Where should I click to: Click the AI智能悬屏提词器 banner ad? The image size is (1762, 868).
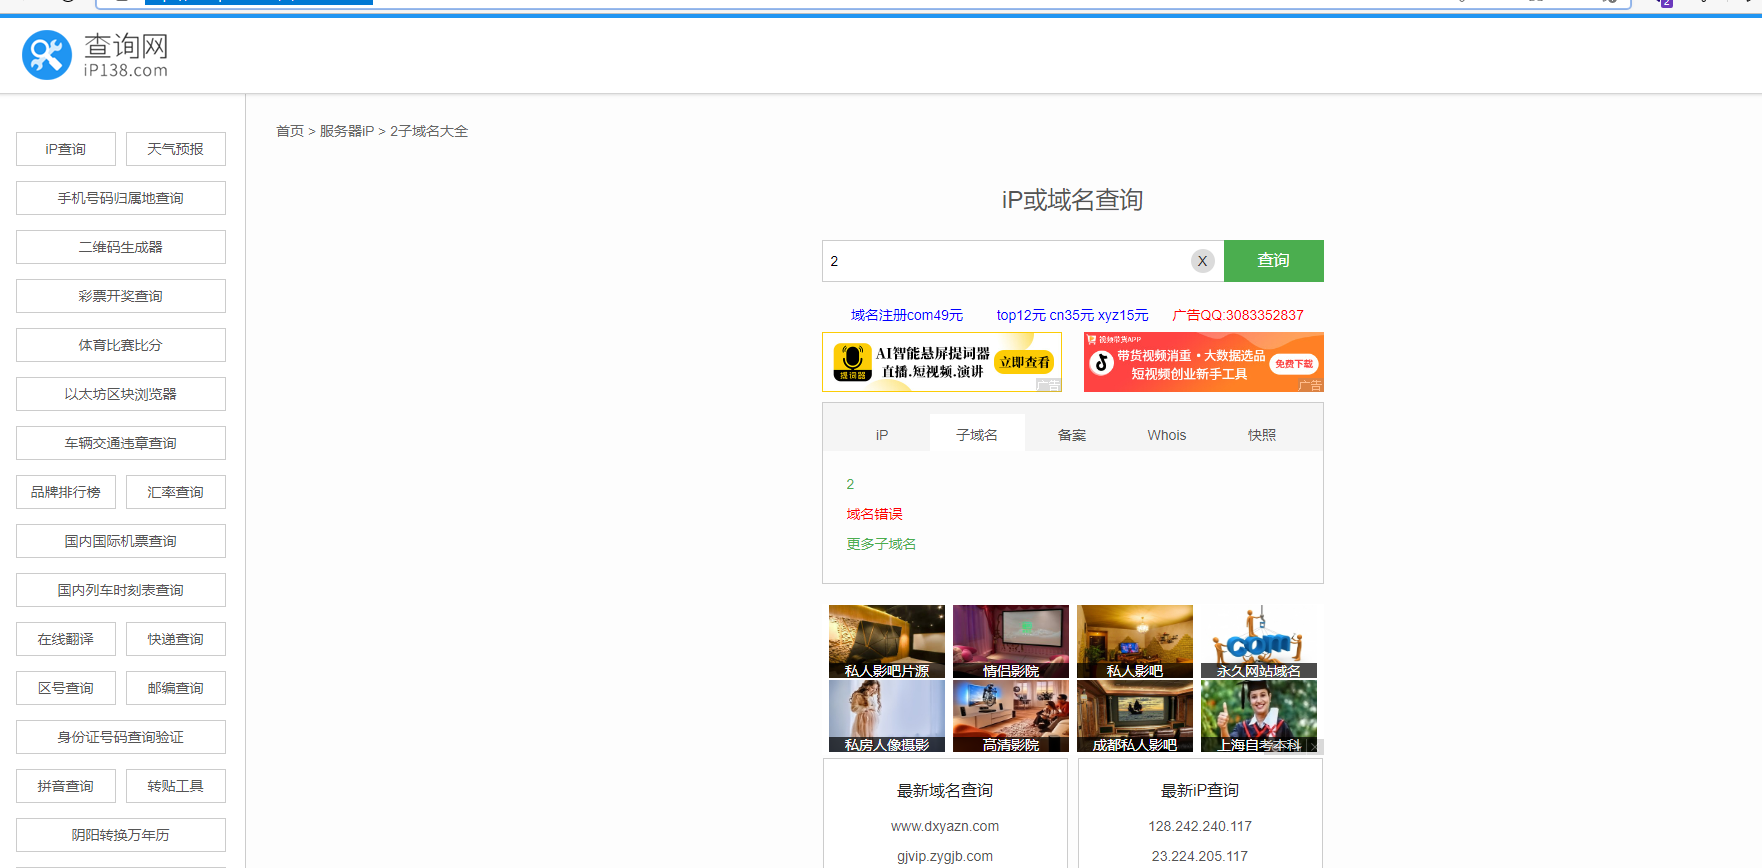click(941, 362)
